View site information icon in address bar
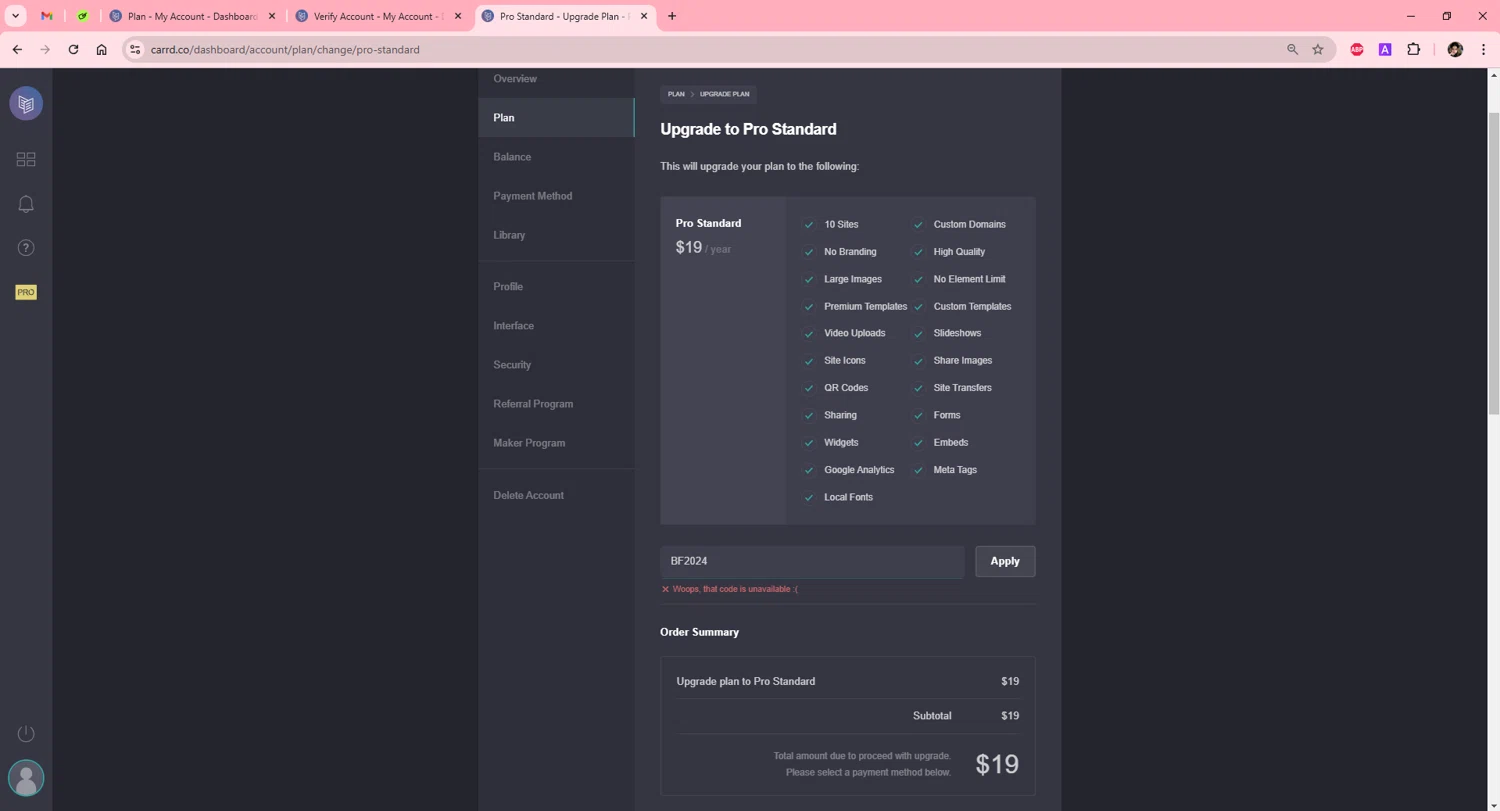 (x=136, y=49)
